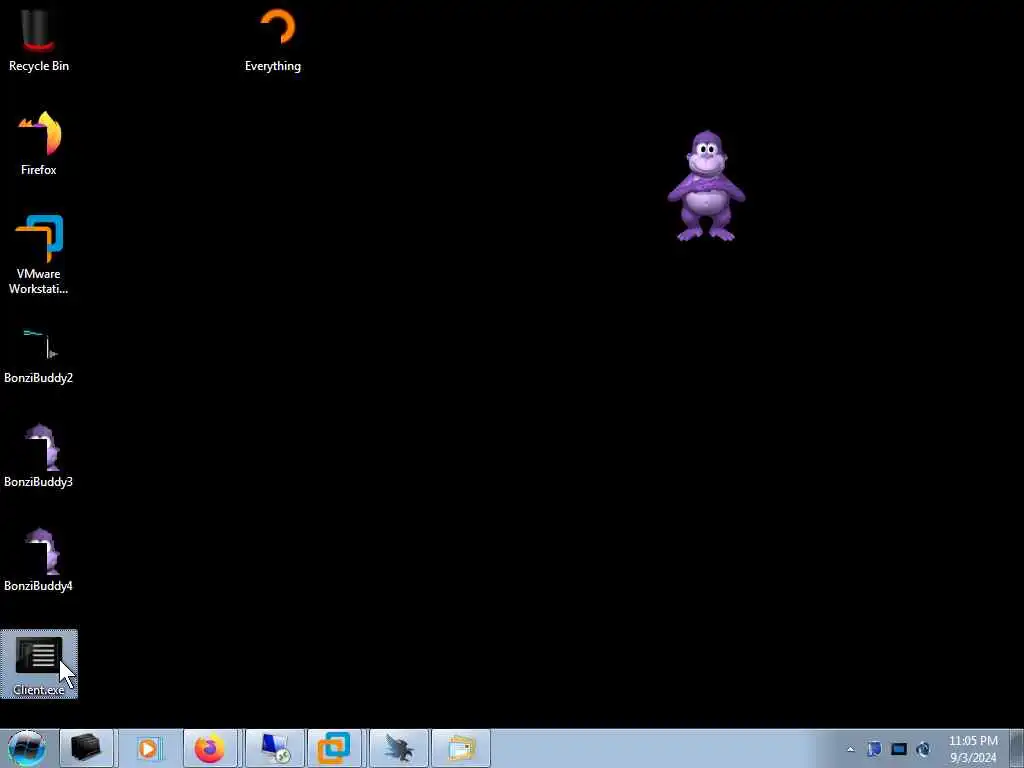Open the black box app in taskbar
This screenshot has height=768, width=1024.
[86, 748]
